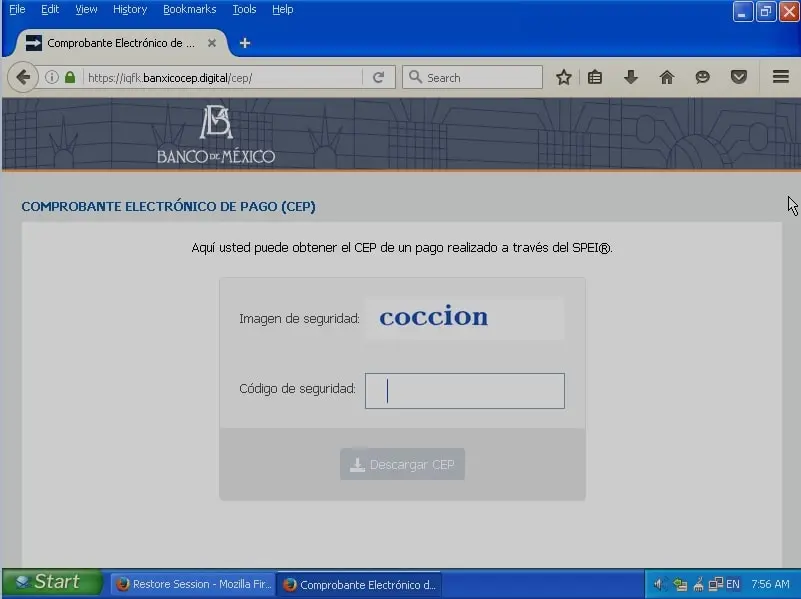
Task: Click the Comprobante Electrónico de Pago heading
Action: coord(169,206)
